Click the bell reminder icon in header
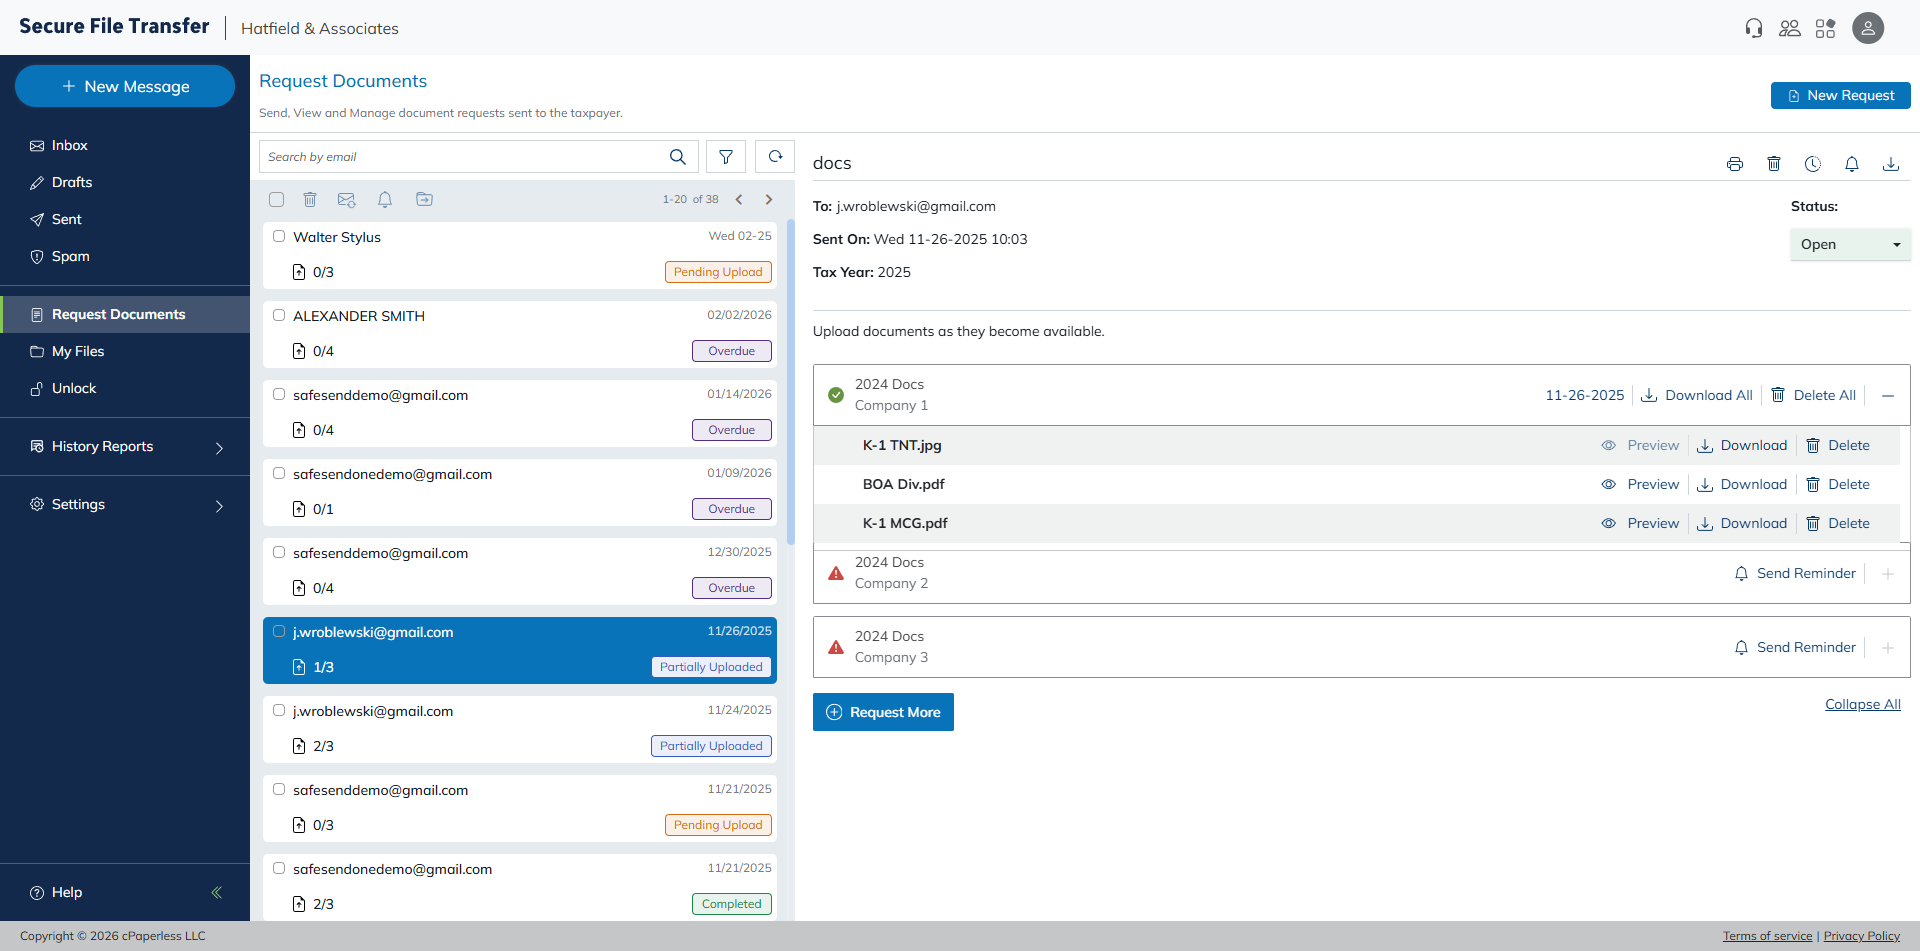The height and width of the screenshot is (951, 1920). (1852, 164)
